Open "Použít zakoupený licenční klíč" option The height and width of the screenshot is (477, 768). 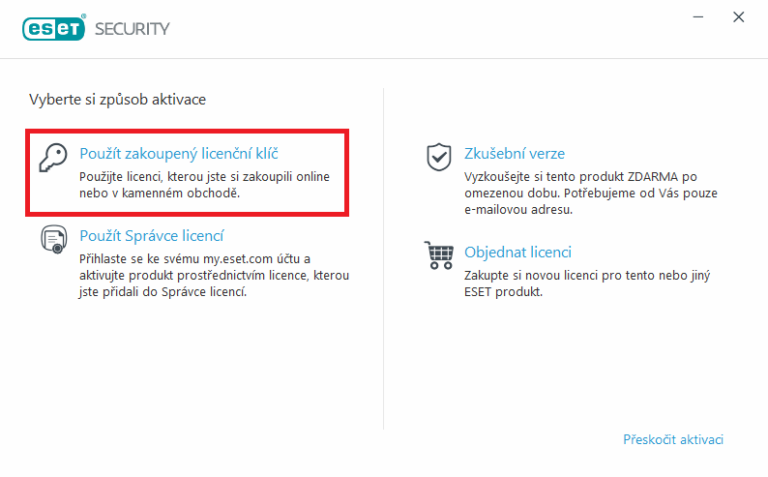[179, 154]
